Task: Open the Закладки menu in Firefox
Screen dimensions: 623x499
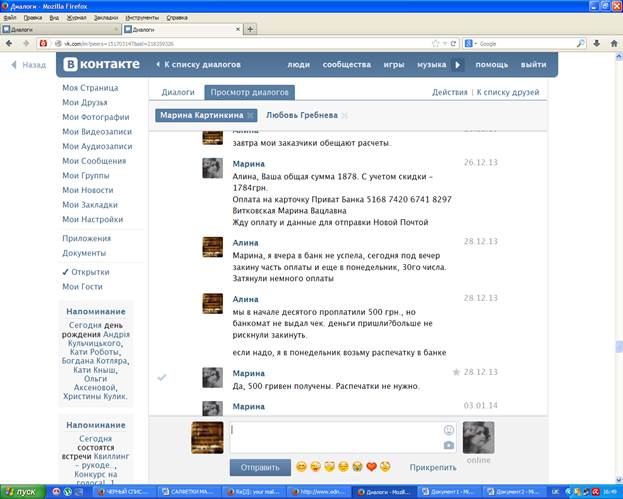Action: tap(106, 17)
